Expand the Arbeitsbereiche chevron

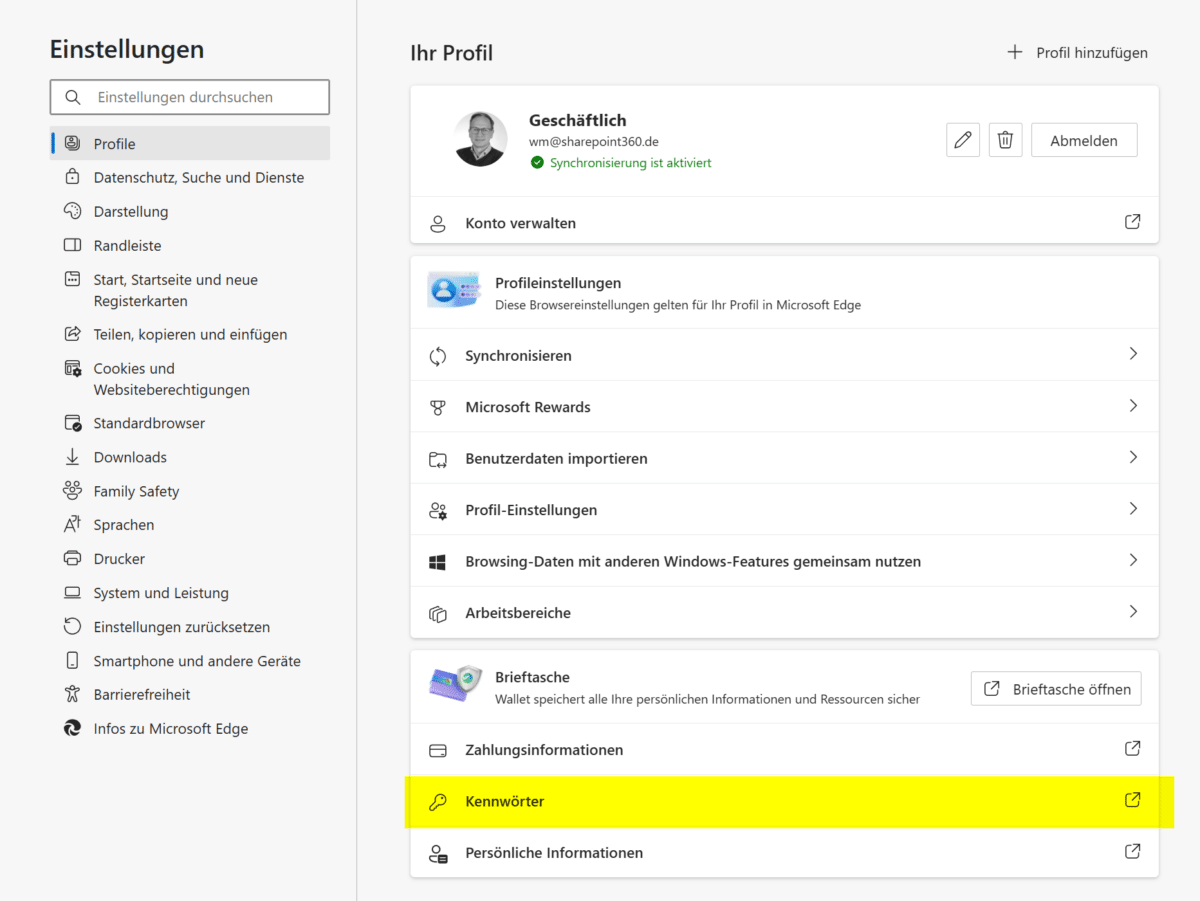click(1132, 611)
